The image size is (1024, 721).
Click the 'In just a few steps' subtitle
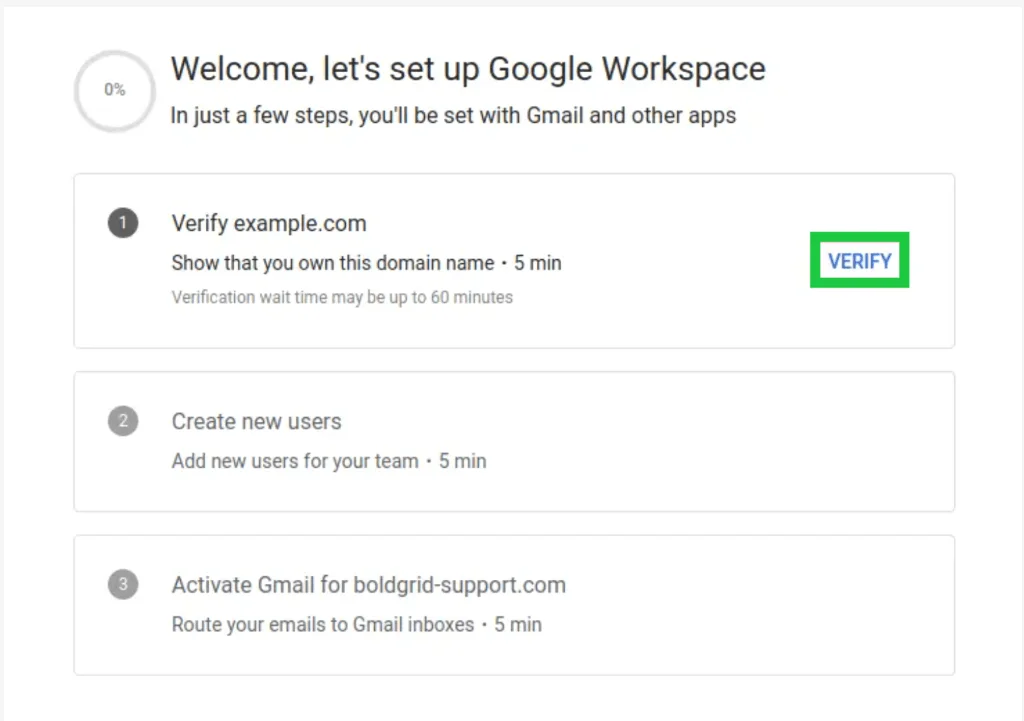coord(453,115)
